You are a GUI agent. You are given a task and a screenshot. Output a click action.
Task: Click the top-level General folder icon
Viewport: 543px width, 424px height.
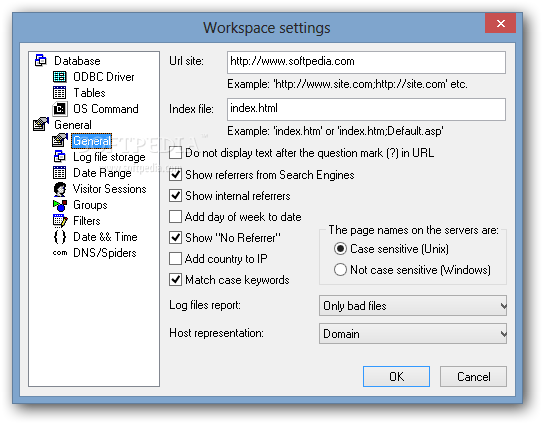41,124
